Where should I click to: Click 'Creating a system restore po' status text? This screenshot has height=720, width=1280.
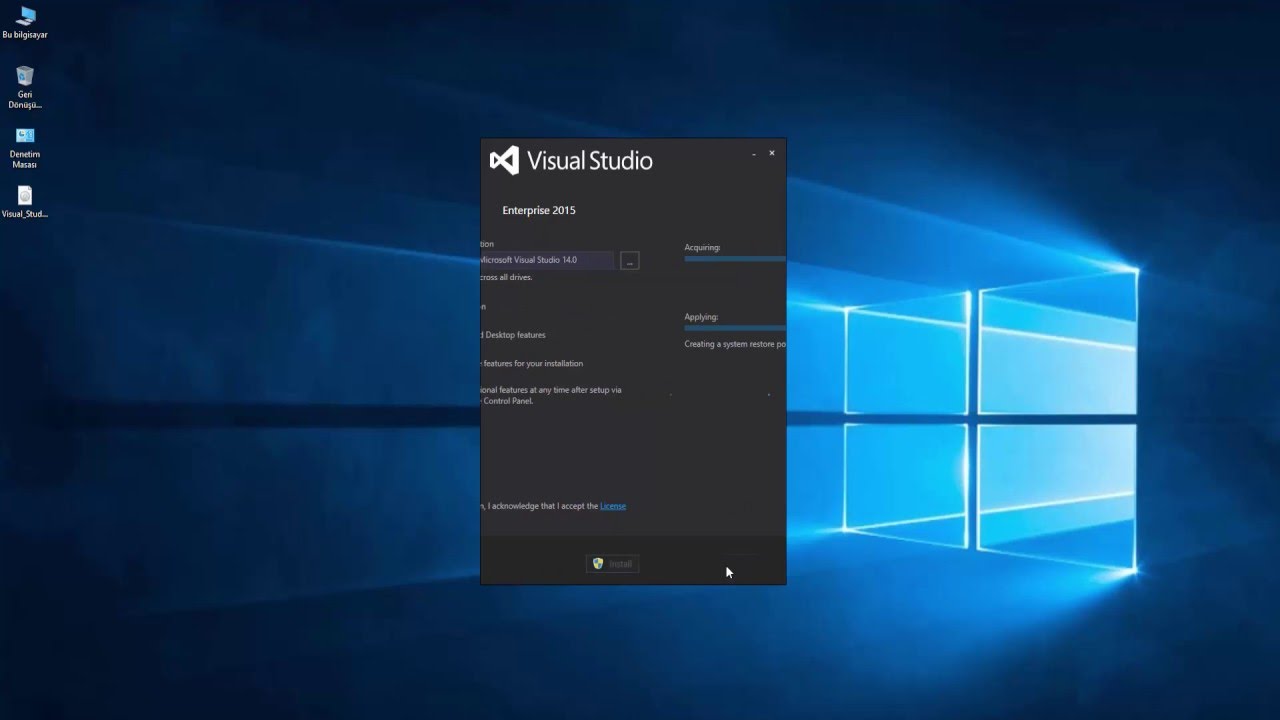[735, 344]
